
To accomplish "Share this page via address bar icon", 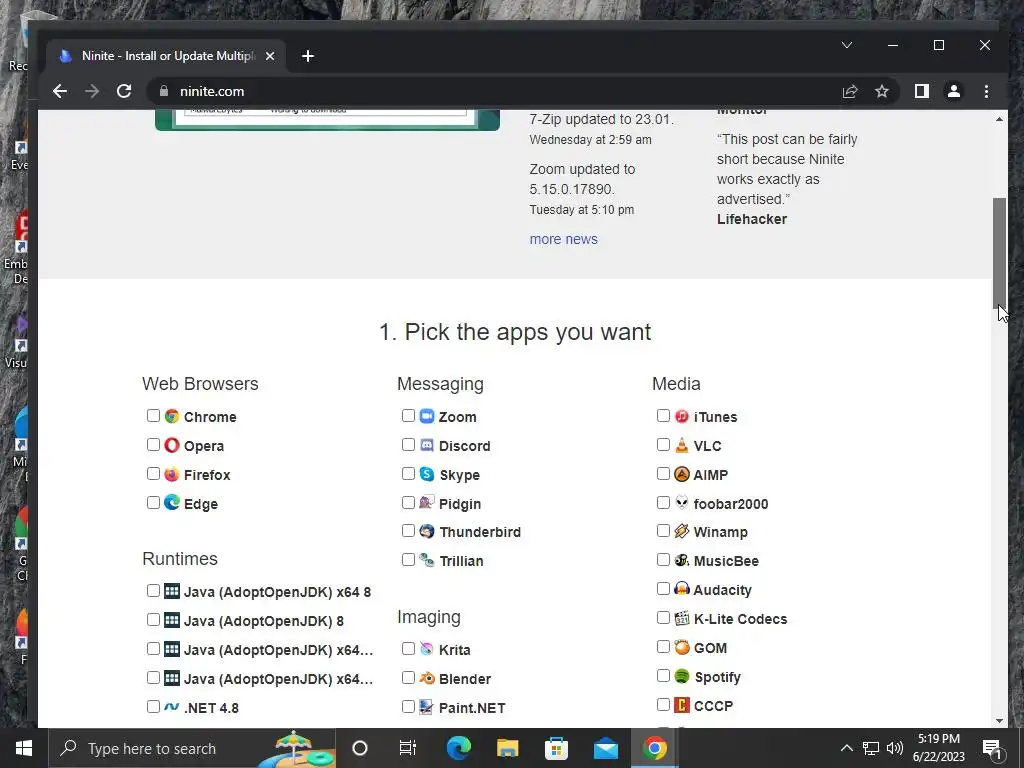I will click(850, 91).
